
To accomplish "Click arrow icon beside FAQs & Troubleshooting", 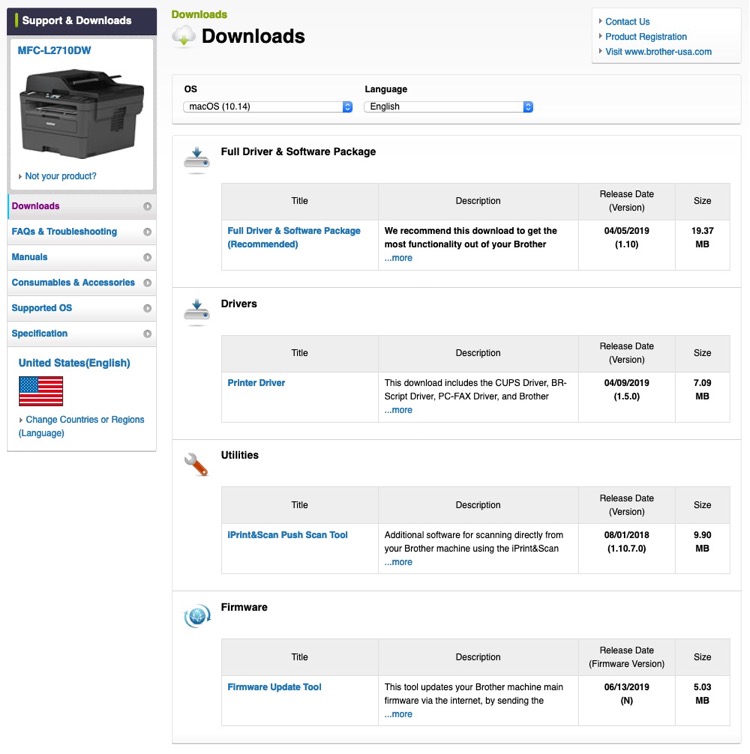I will (x=148, y=232).
